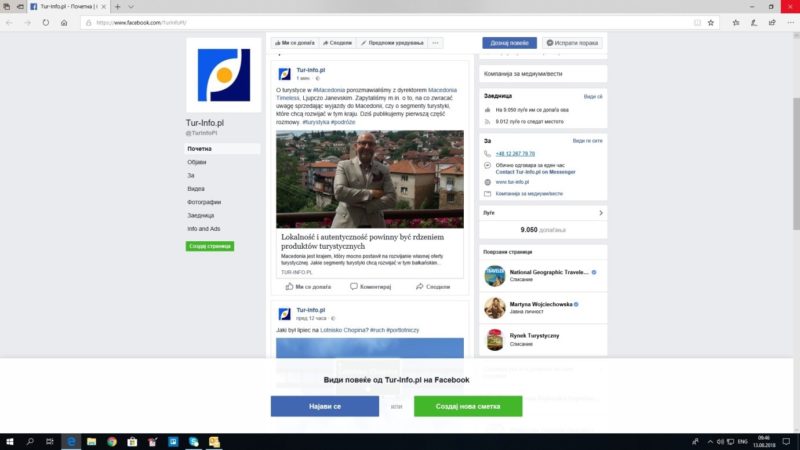Screen dimensions: 800x450
Task: Select За in the page sidebar
Action: click(191, 175)
